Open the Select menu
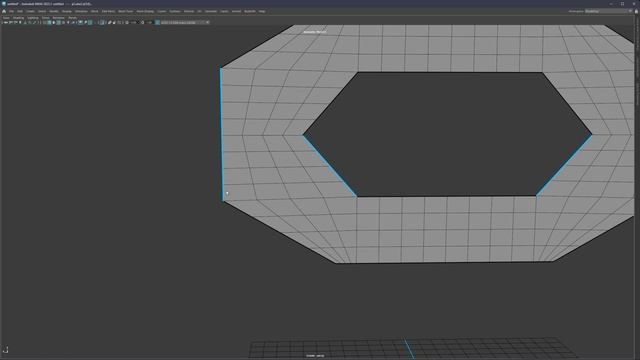This screenshot has width=640, height=360. tap(42, 11)
